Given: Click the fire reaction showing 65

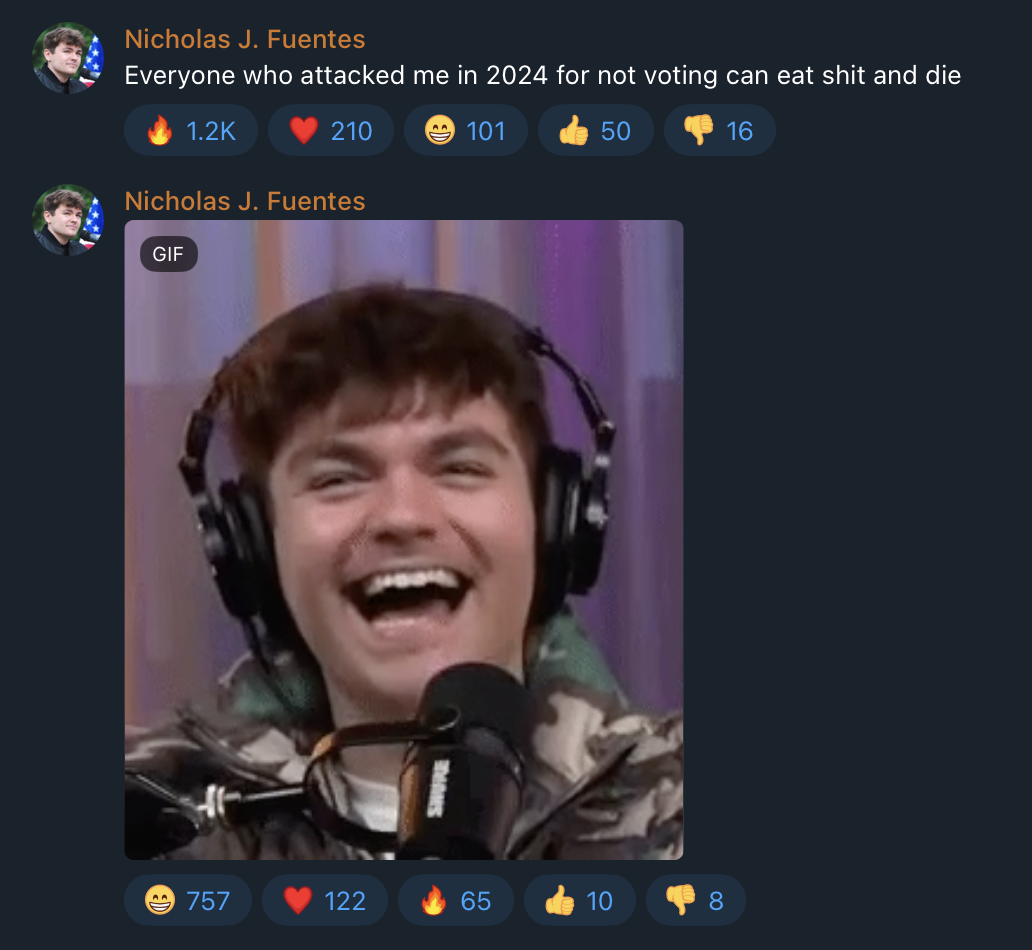Looking at the screenshot, I should click(x=456, y=900).
